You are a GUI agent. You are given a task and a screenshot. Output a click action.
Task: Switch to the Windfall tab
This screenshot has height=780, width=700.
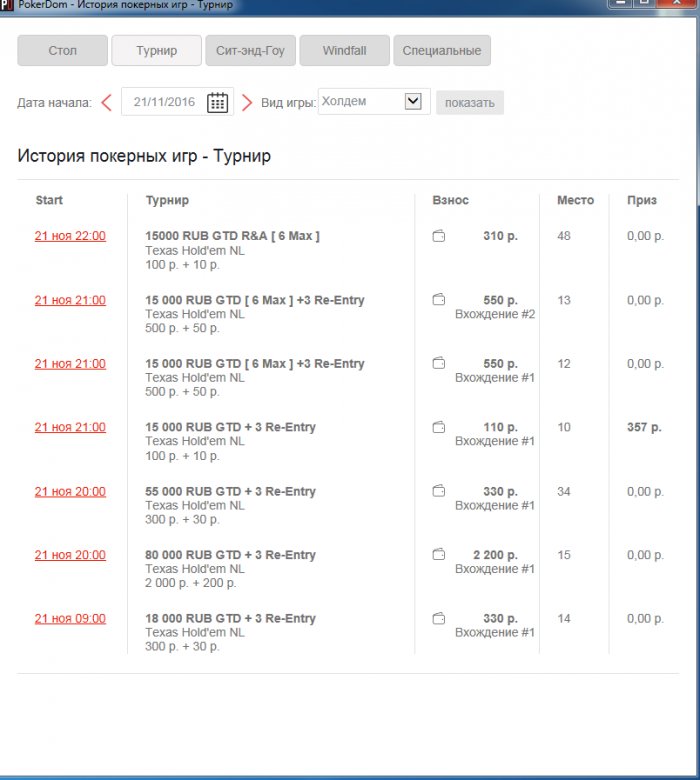344,50
